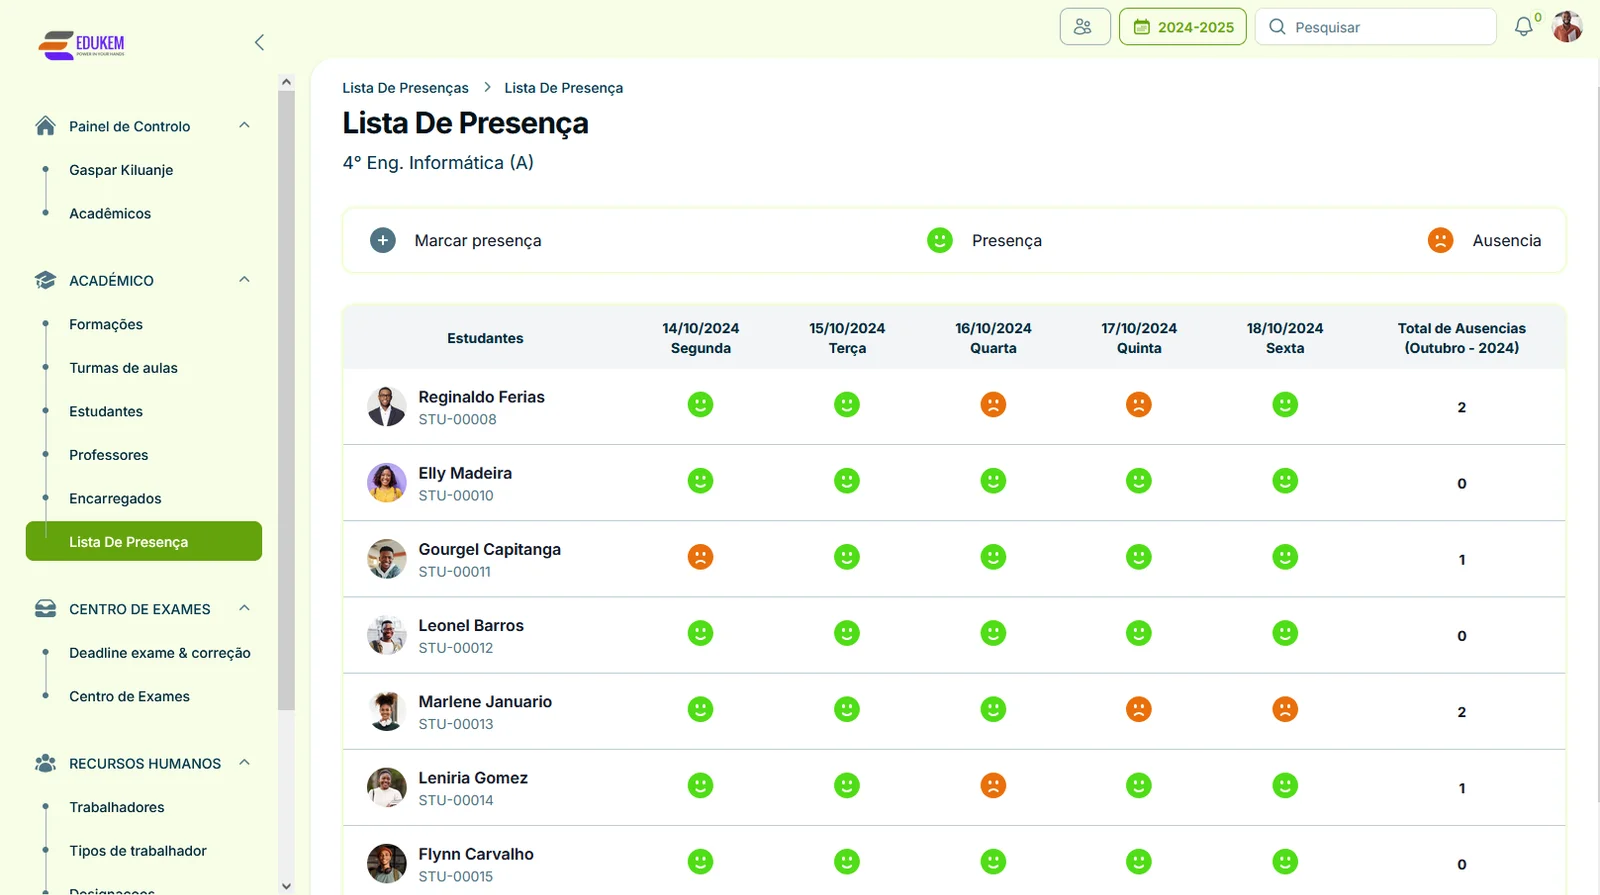
Task: Click the EDUKEM logo
Action: (x=82, y=44)
